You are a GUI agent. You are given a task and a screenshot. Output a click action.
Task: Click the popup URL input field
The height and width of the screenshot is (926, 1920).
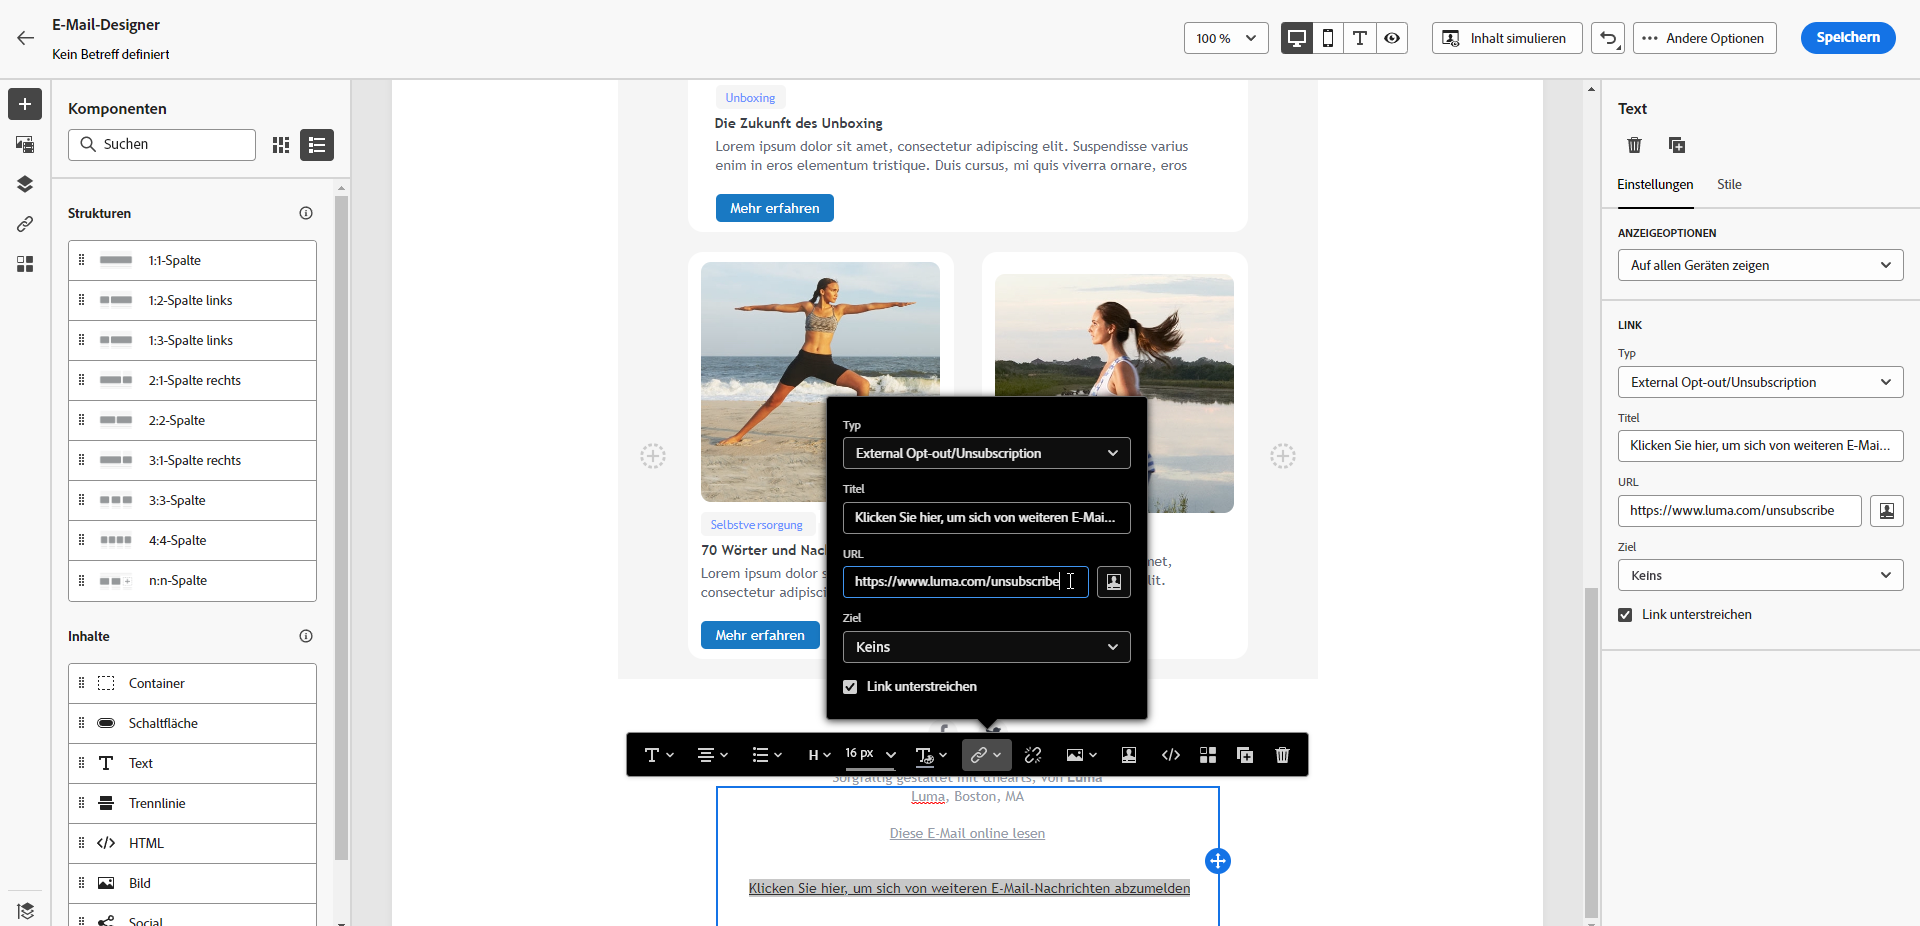tap(965, 582)
